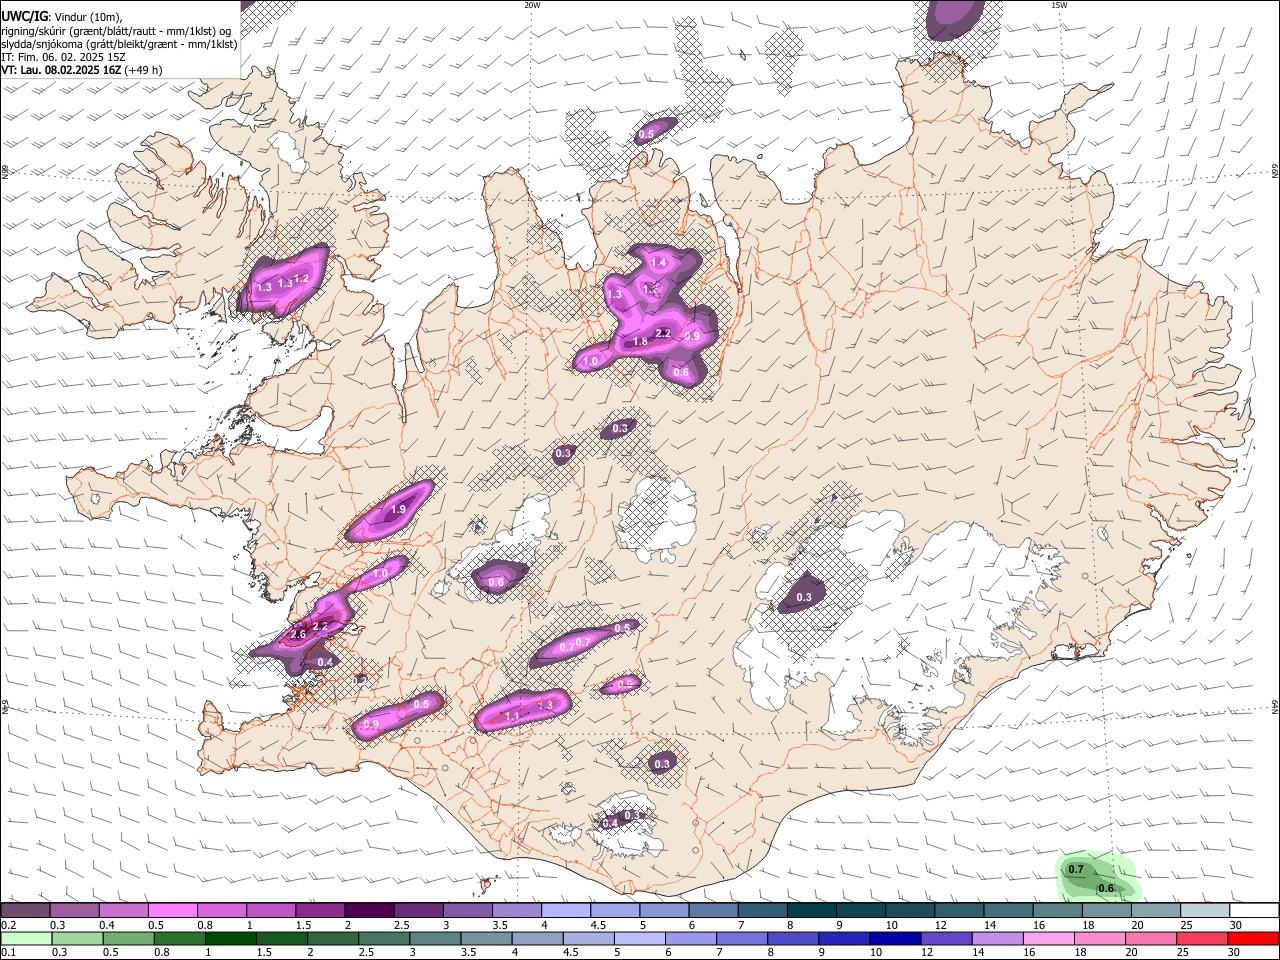Click the '20W' longitude label
The image size is (1280, 960).
(x=532, y=5)
